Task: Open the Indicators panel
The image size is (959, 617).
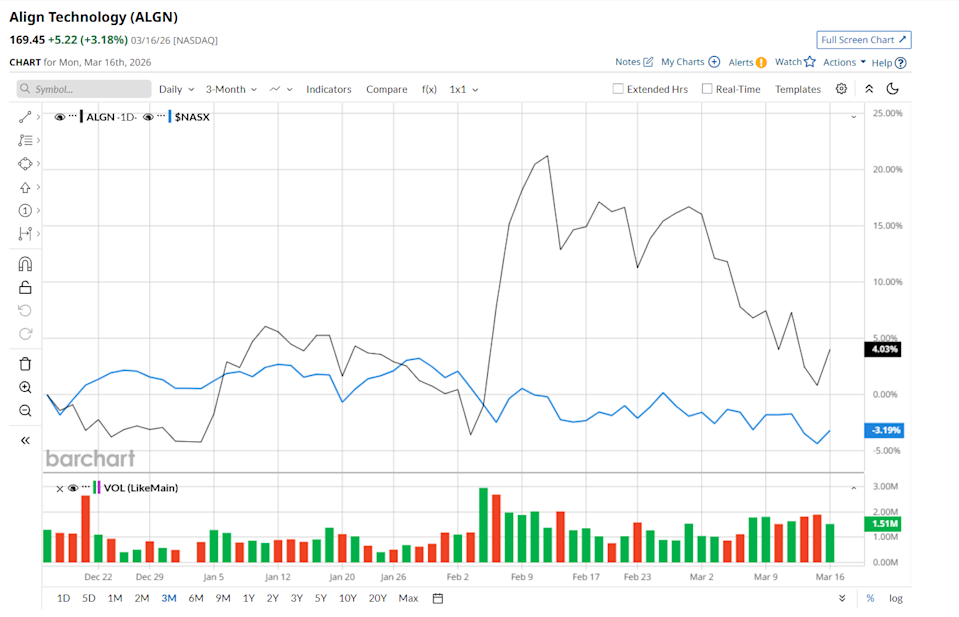Action: pos(328,89)
